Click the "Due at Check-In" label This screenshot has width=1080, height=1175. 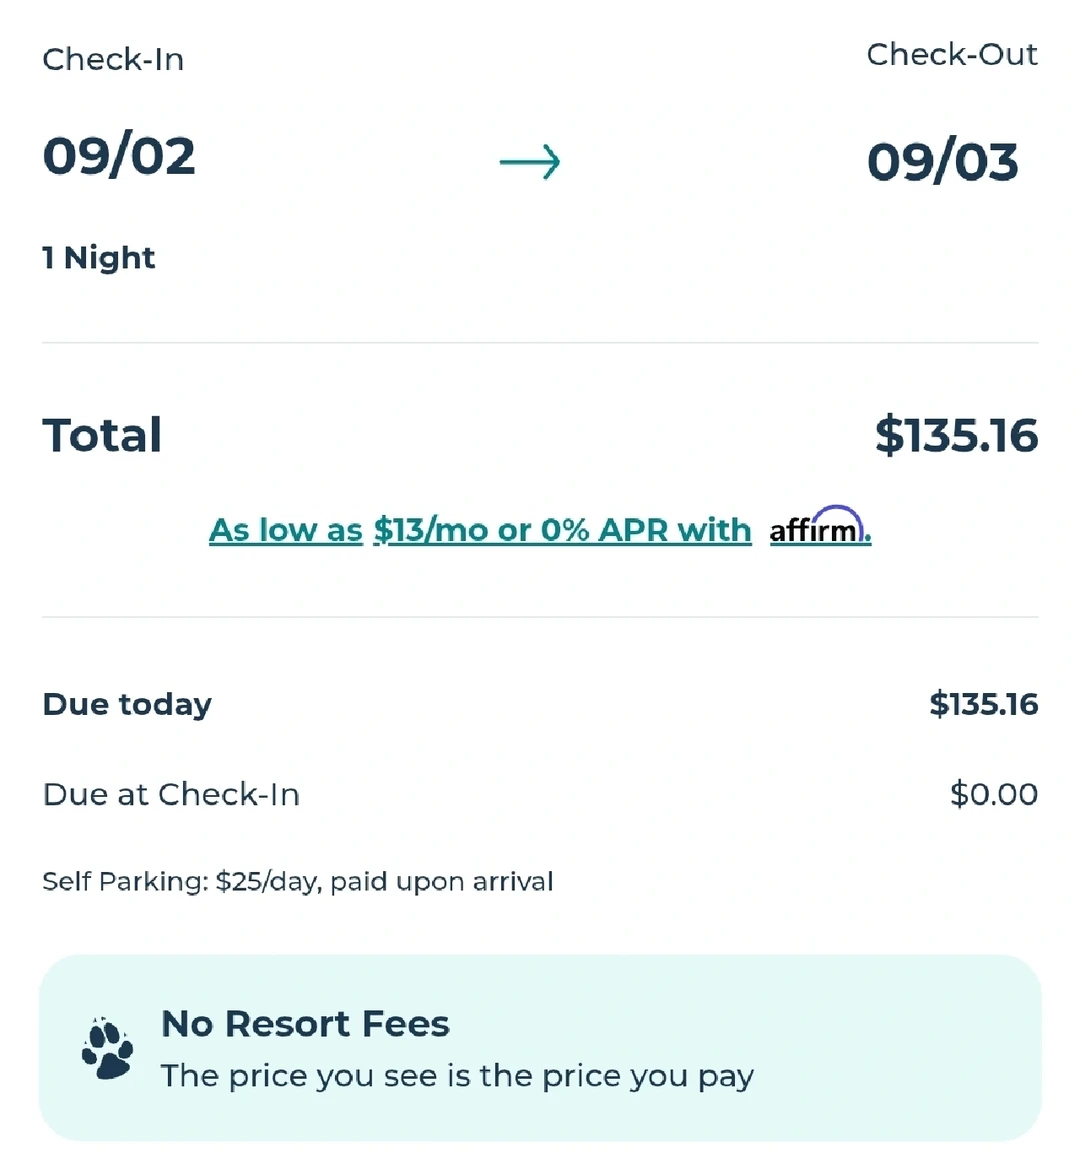[171, 794]
